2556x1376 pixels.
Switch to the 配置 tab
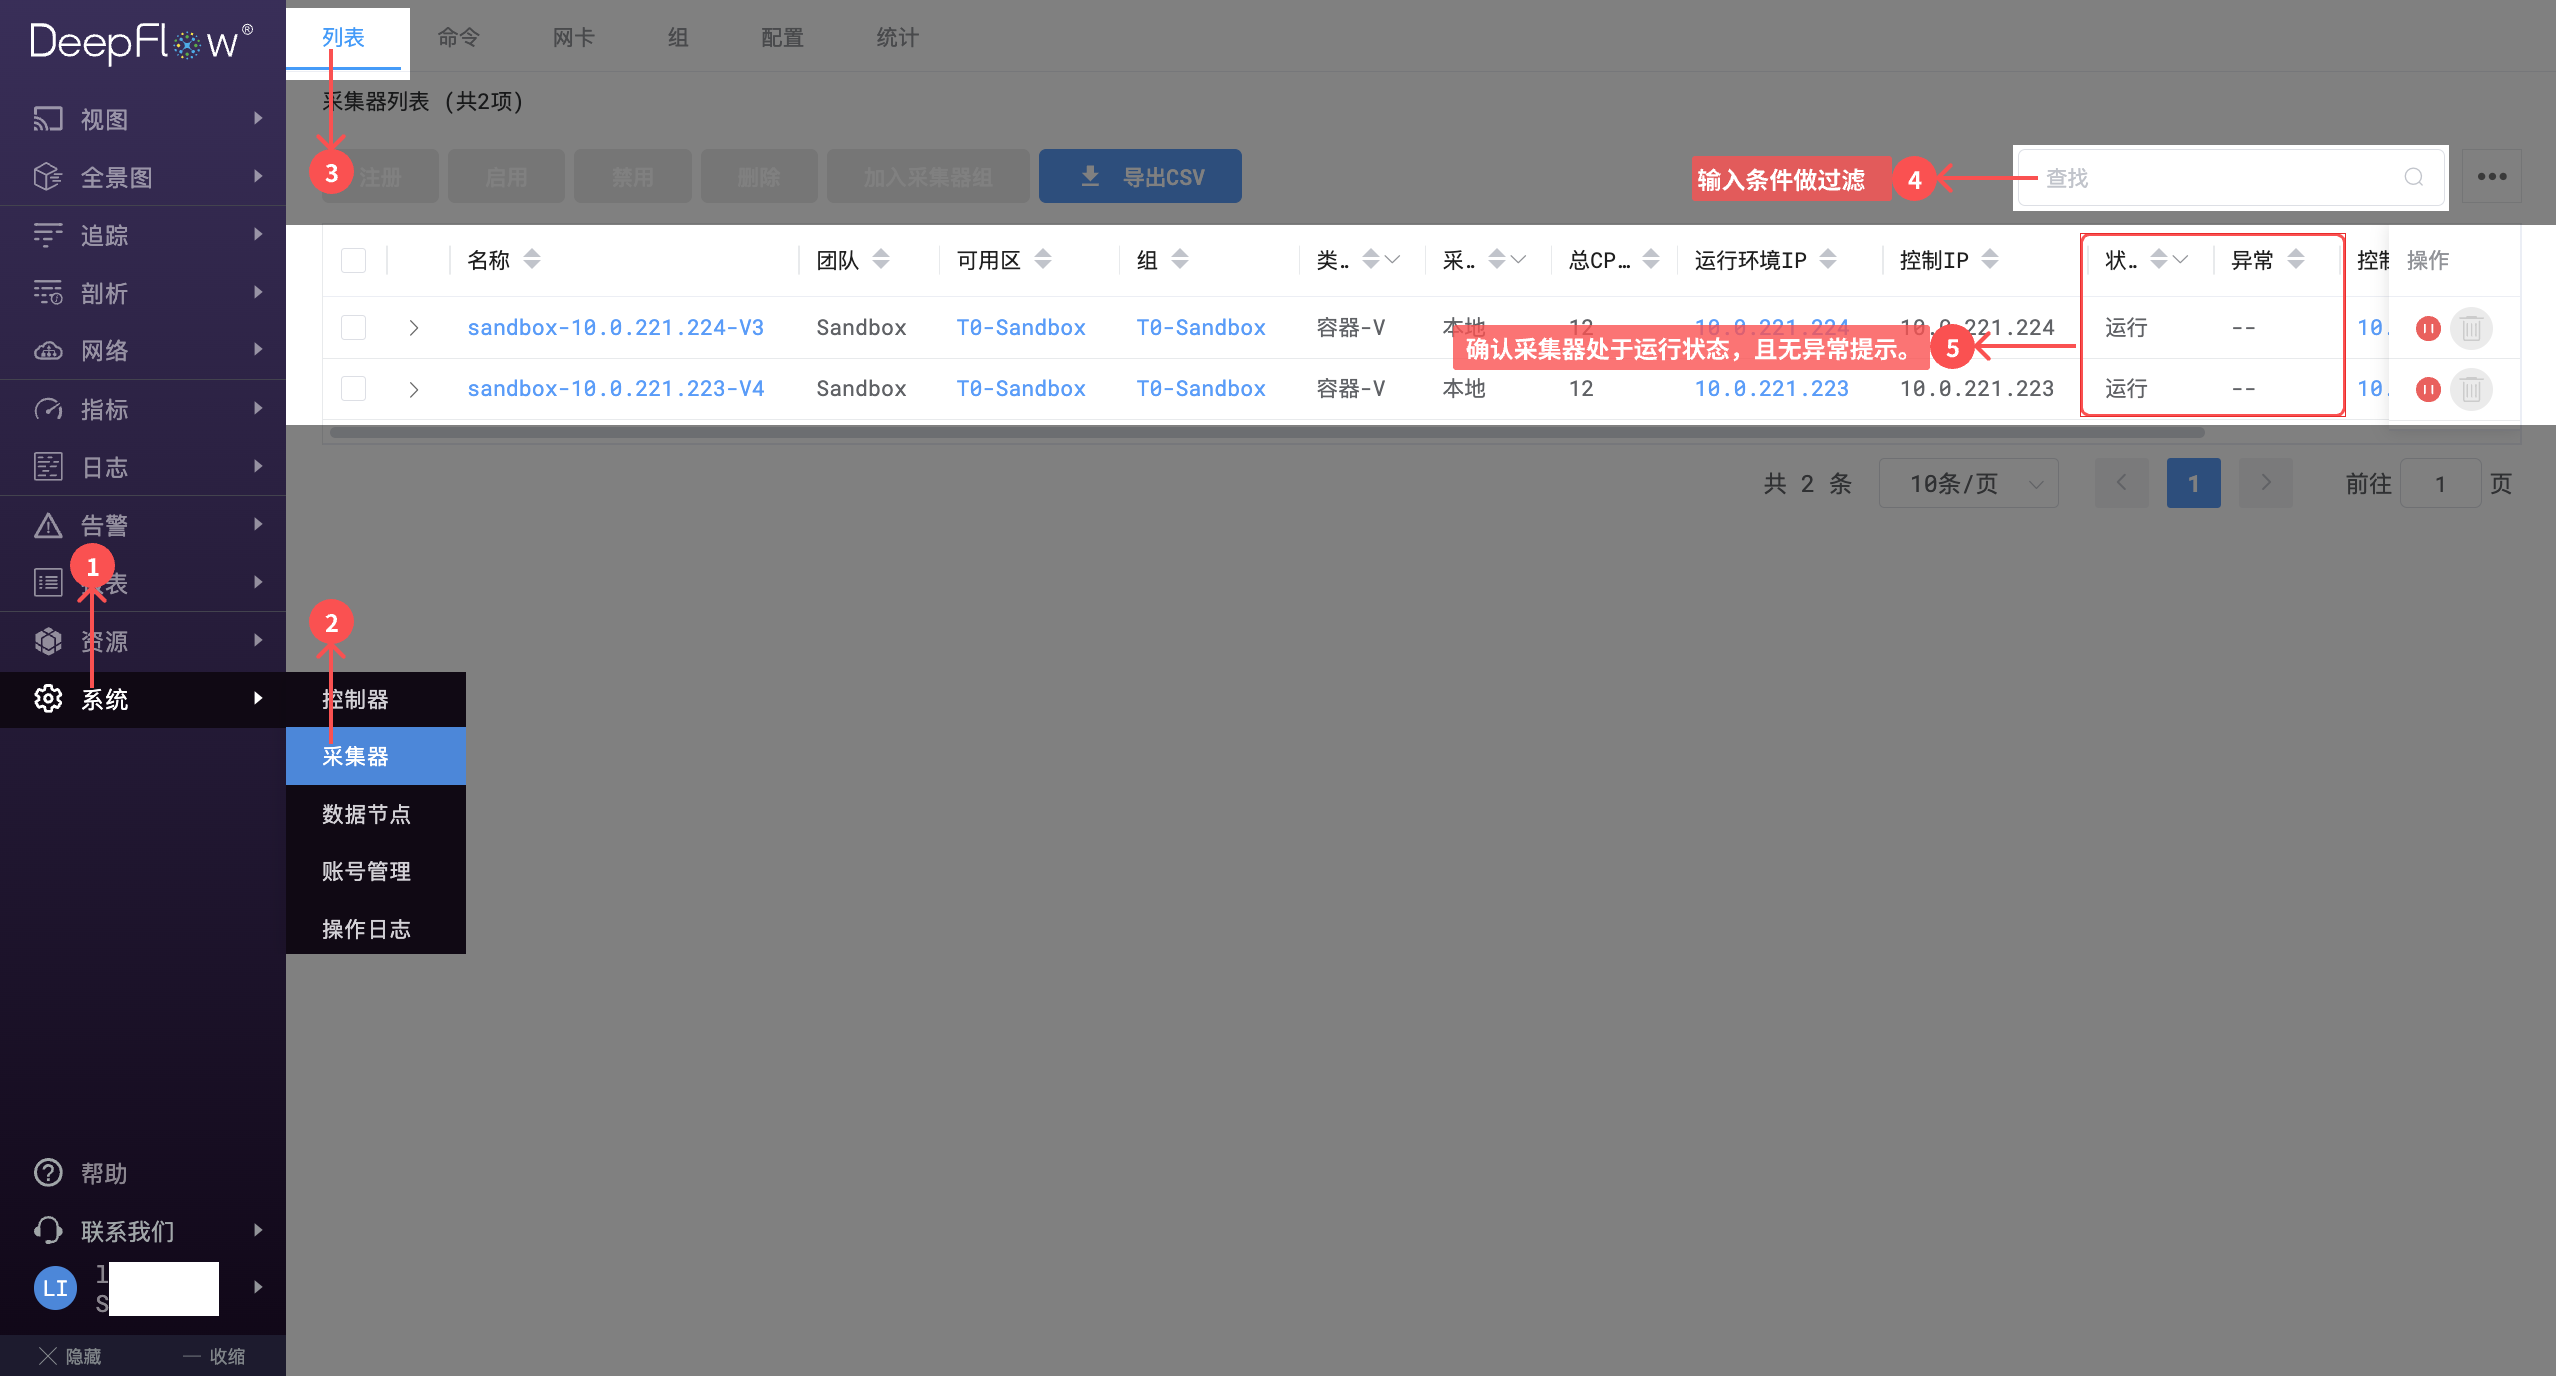[x=782, y=38]
